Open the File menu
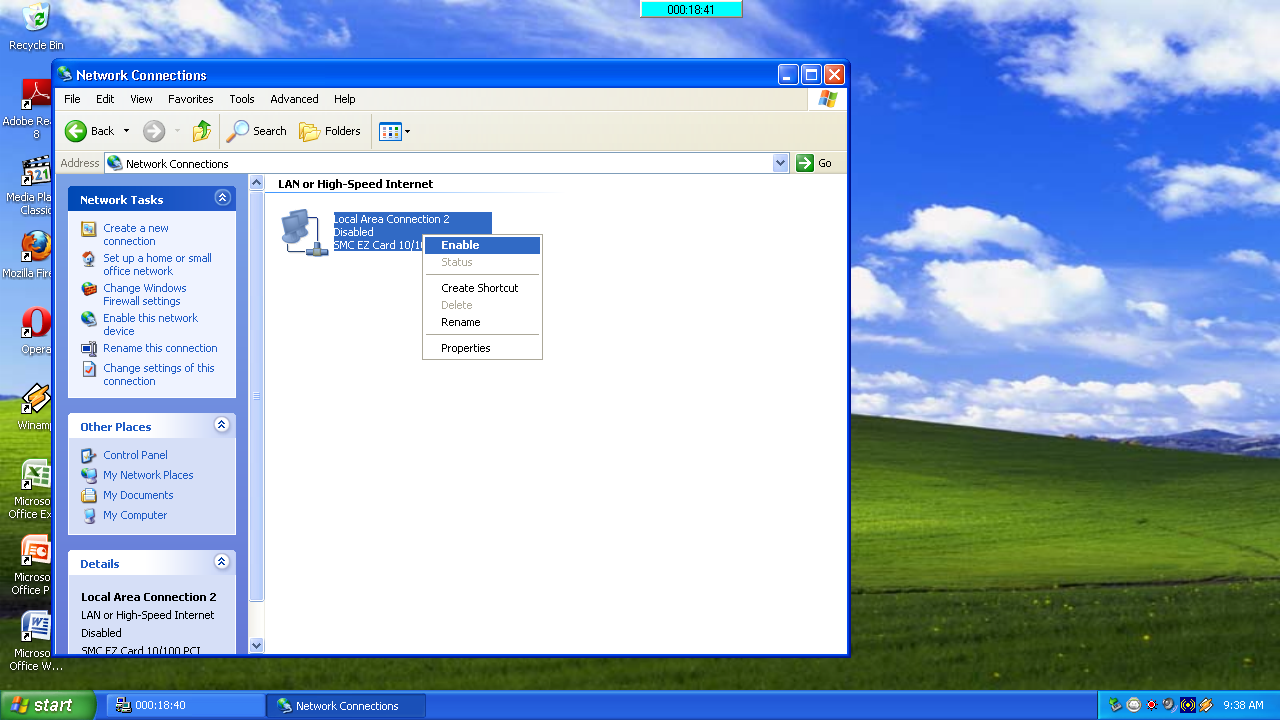 [x=72, y=99]
